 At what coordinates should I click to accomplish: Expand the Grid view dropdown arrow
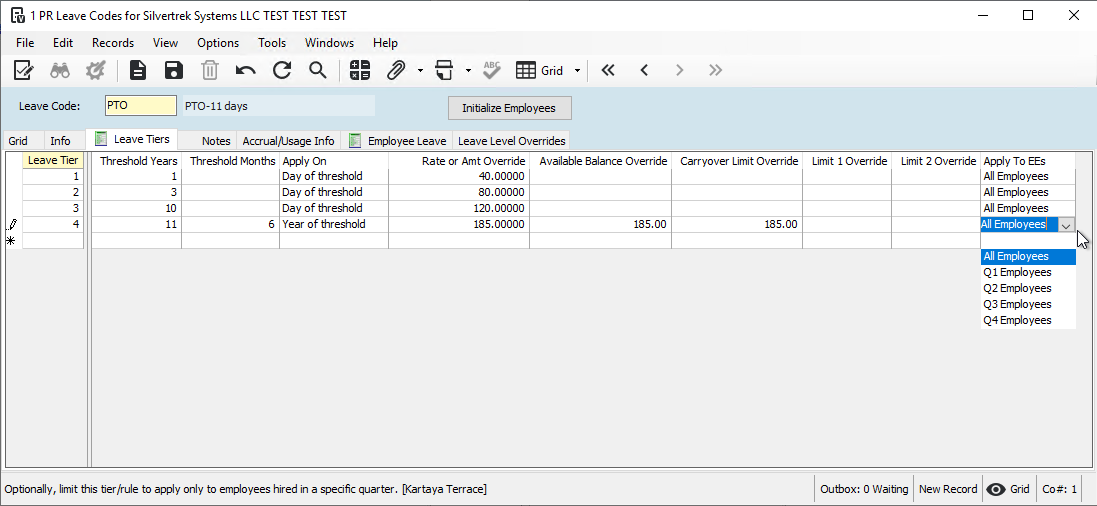(x=577, y=71)
